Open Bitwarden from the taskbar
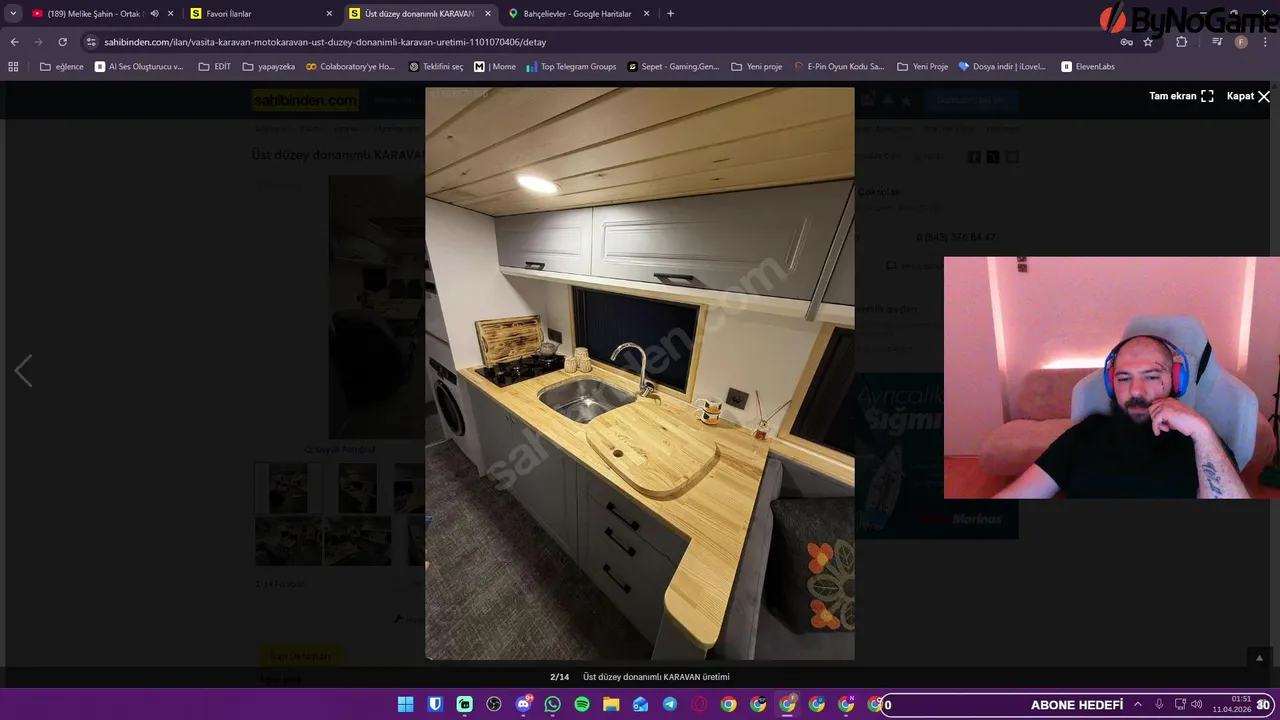The width and height of the screenshot is (1280, 720). pyautogui.click(x=435, y=704)
